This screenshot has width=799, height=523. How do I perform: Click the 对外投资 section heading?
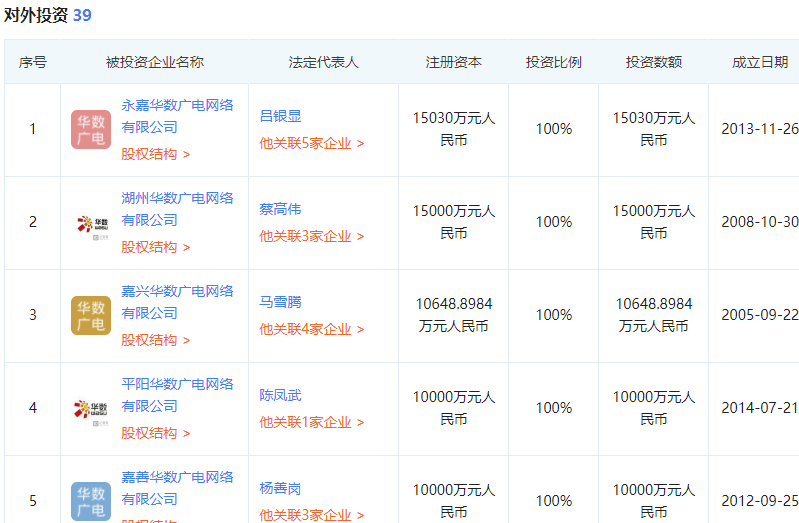[x=36, y=15]
